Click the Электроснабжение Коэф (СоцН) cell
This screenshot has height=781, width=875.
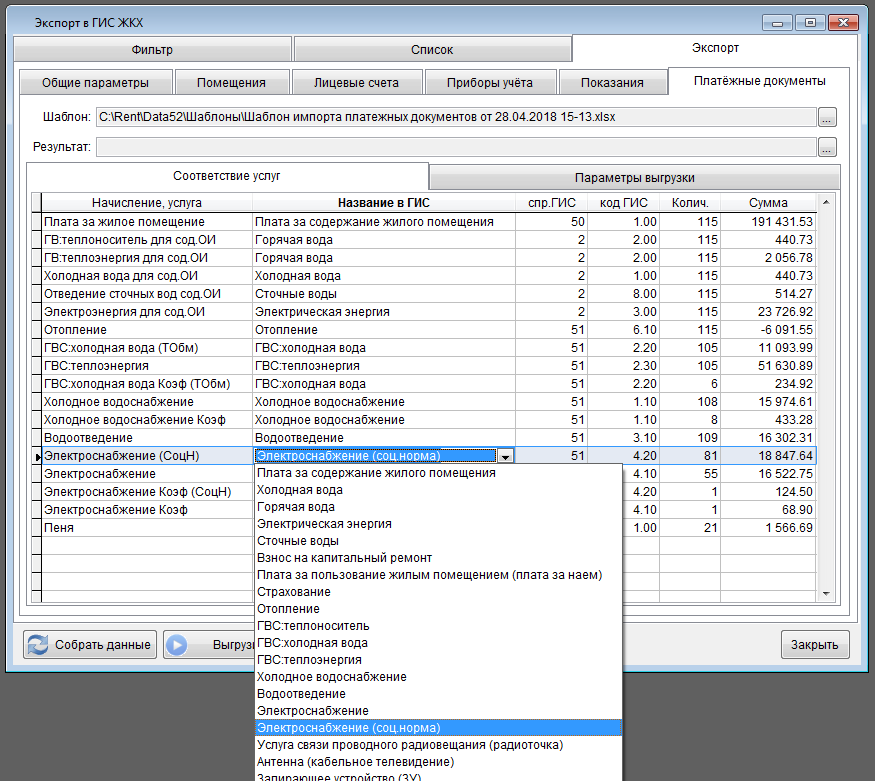[147, 492]
